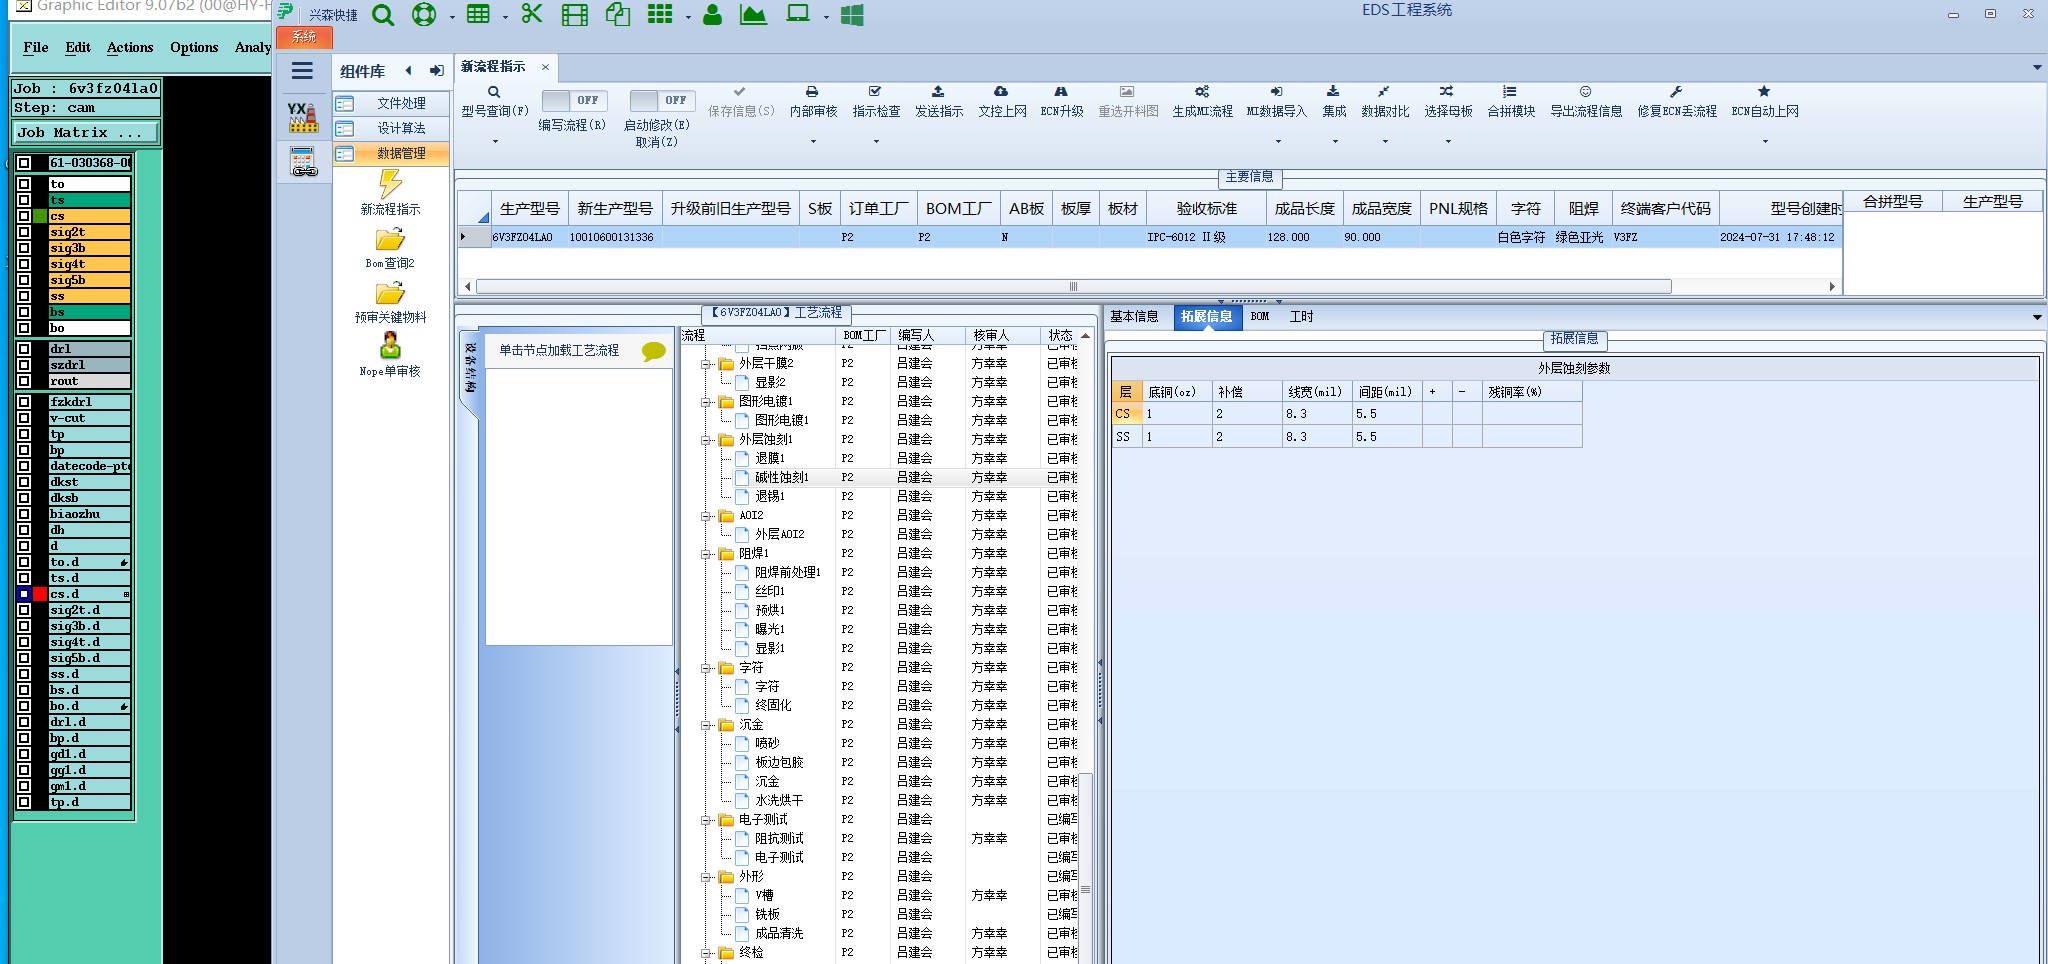Screen dimensions: 2048x964
Task: Open the MI数据导入 dropdown arrow
Action: pyautogui.click(x=1277, y=142)
